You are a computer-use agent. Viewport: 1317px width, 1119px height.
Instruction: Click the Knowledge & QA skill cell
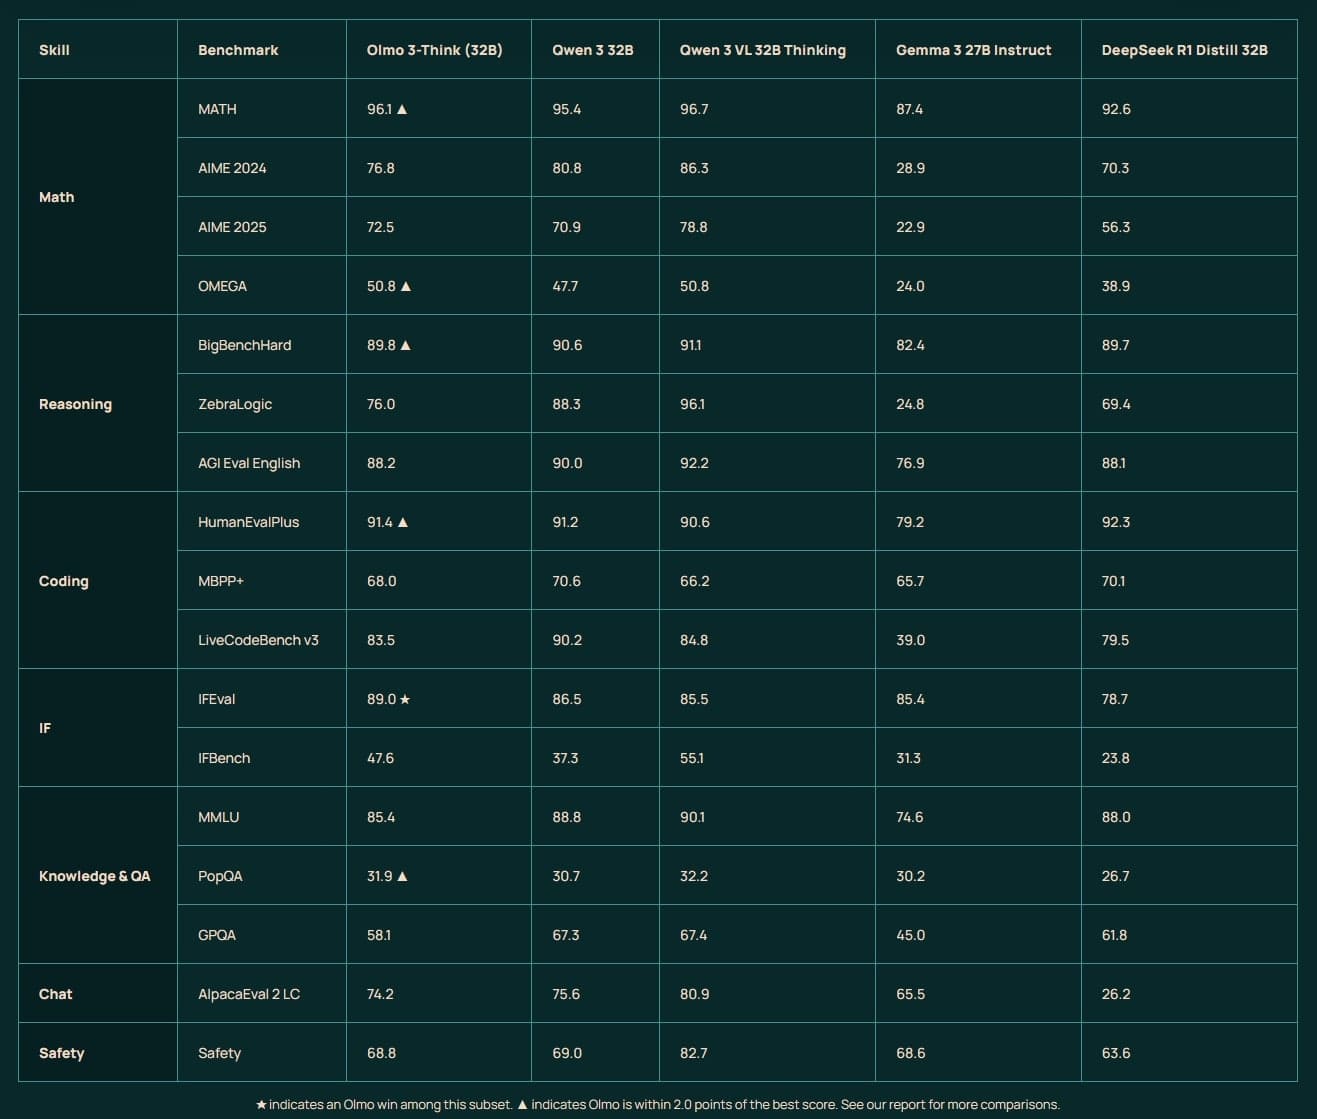(94, 876)
